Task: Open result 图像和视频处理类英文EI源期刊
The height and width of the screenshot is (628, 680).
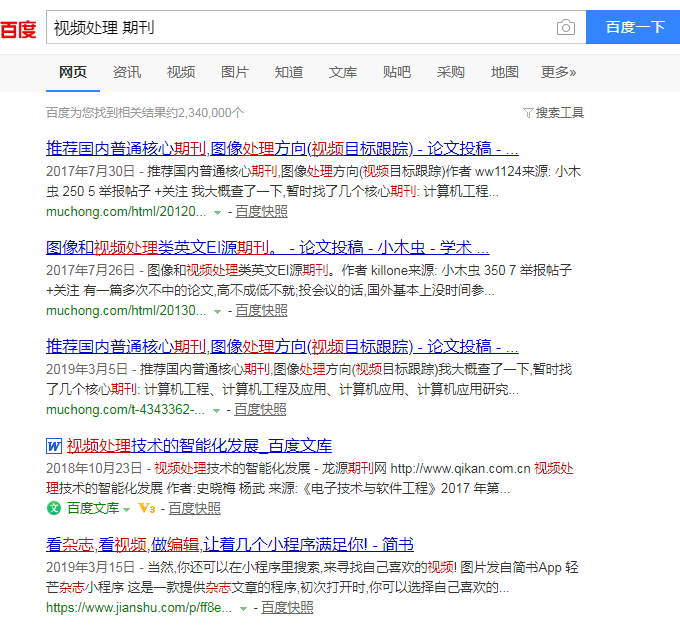Action: coord(268,248)
